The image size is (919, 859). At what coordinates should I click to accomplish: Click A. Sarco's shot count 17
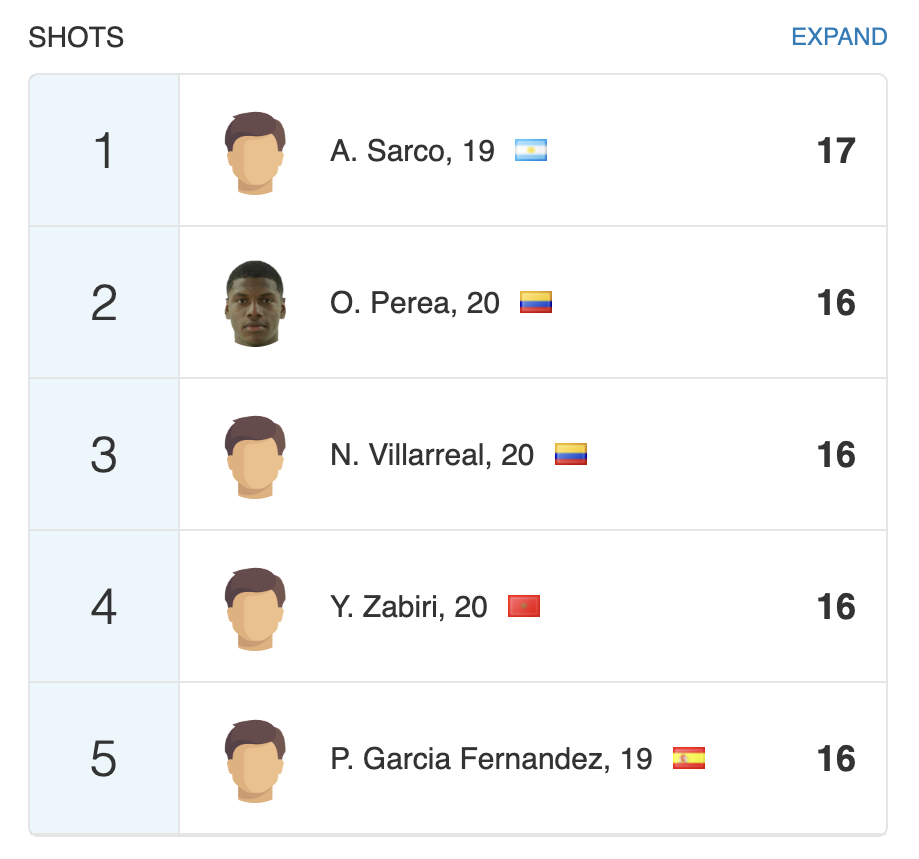click(x=836, y=151)
